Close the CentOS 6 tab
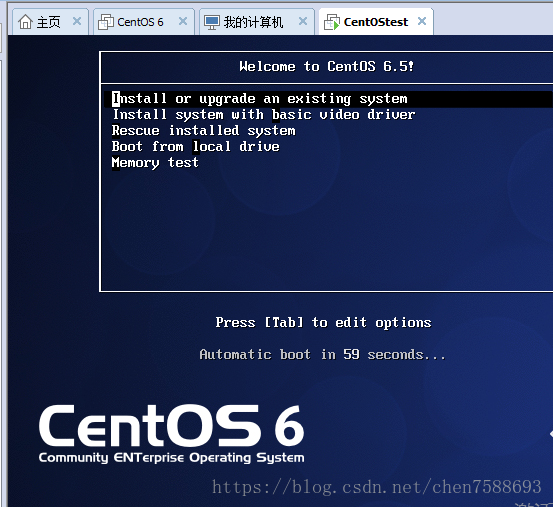The image size is (553, 507). 183,22
